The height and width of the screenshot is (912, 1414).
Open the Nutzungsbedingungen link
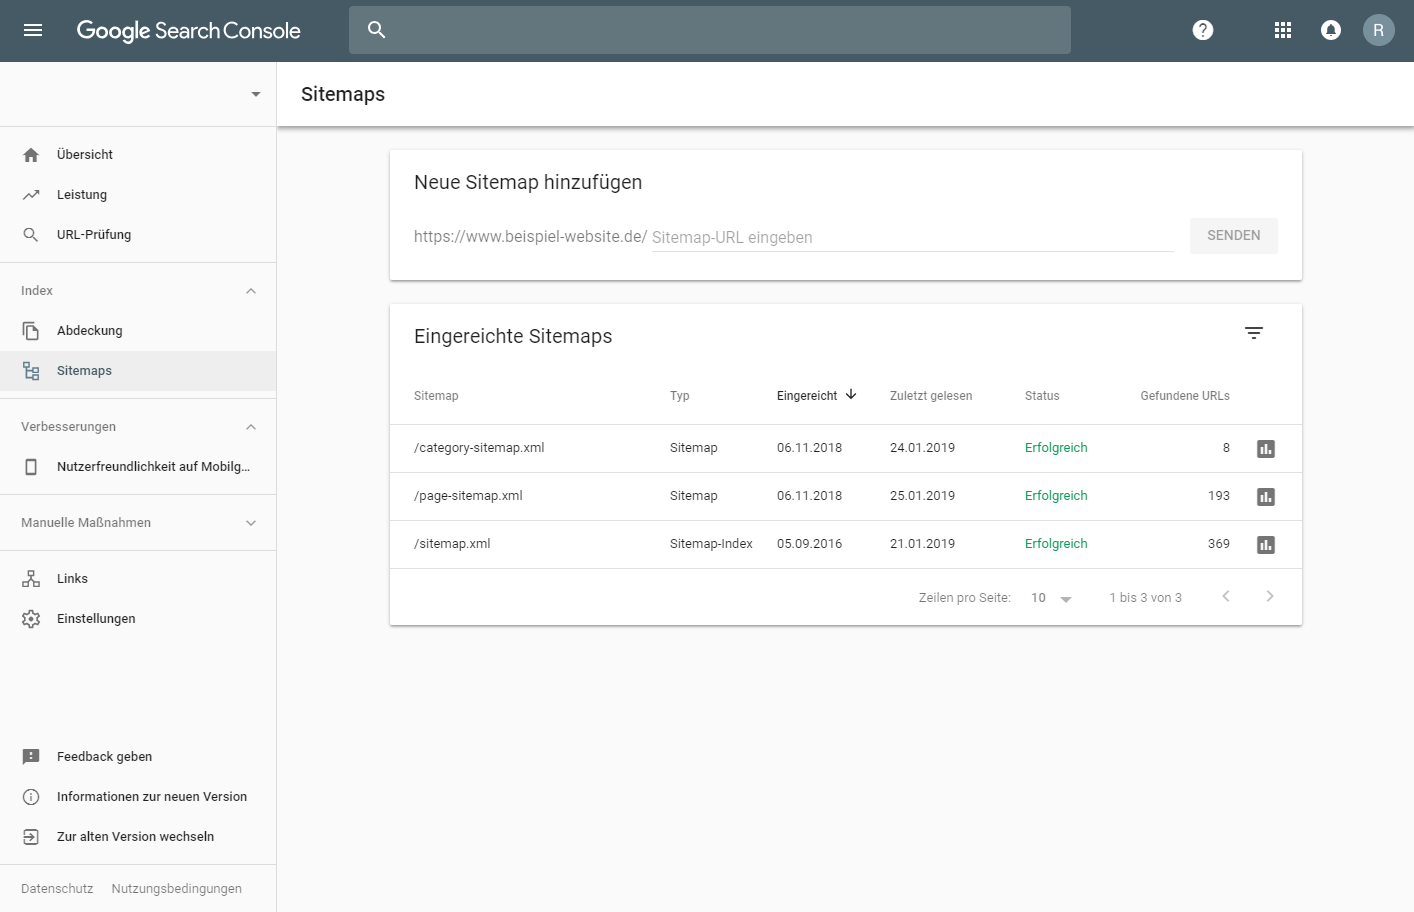177,889
